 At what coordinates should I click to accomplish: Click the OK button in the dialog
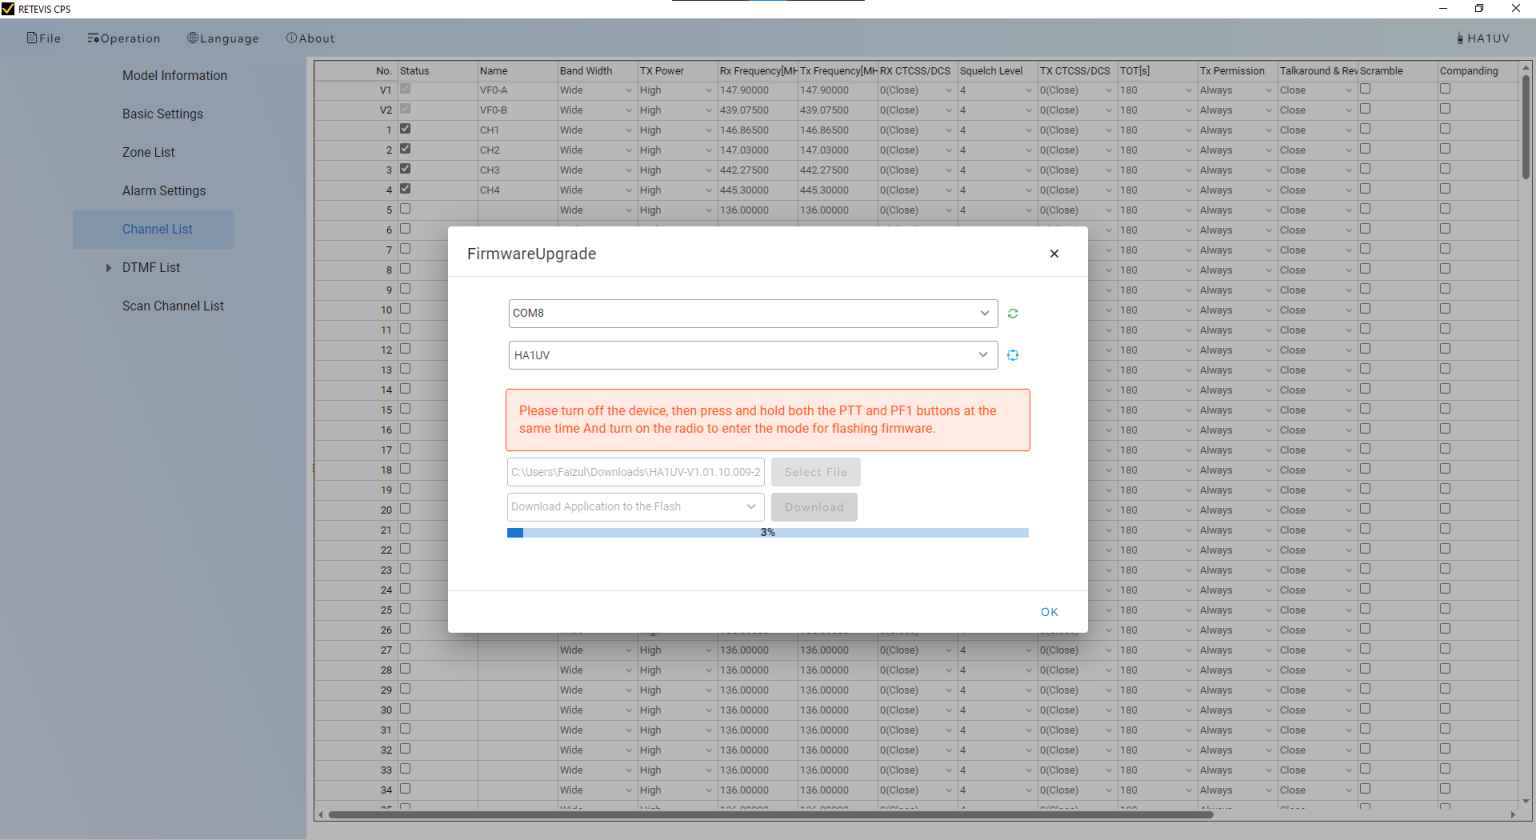pos(1049,612)
